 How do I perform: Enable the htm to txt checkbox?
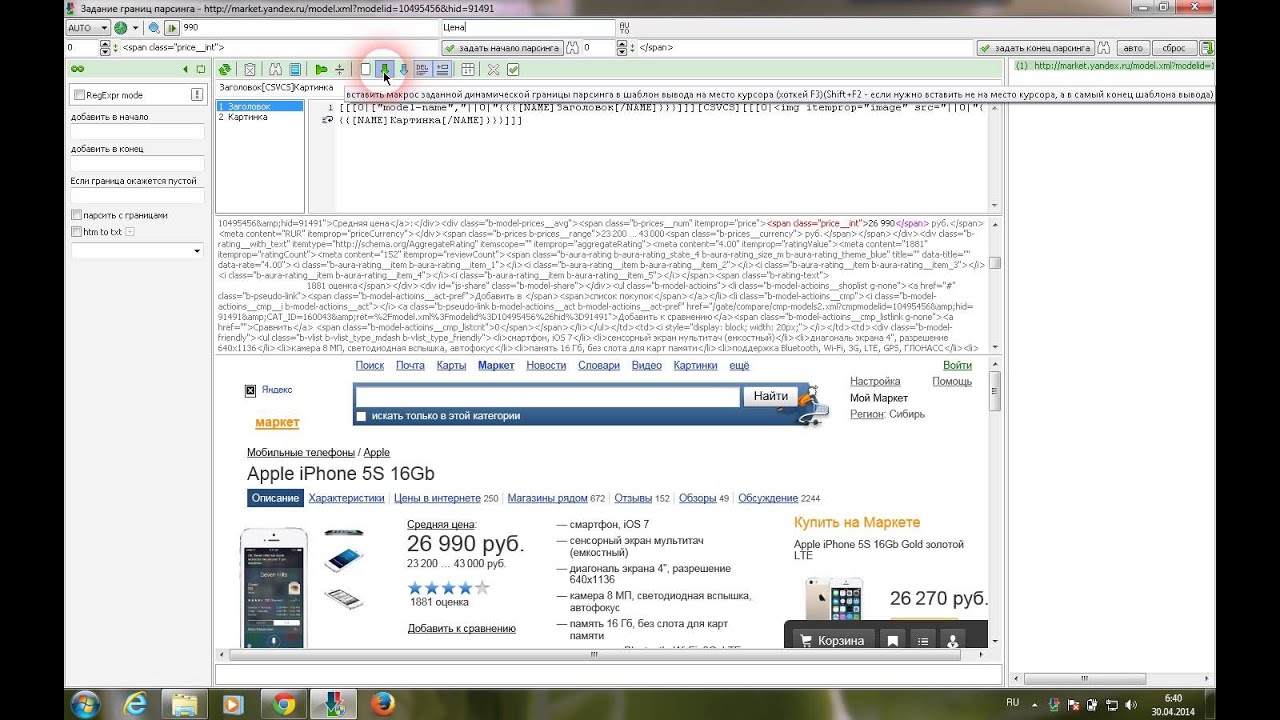click(77, 232)
